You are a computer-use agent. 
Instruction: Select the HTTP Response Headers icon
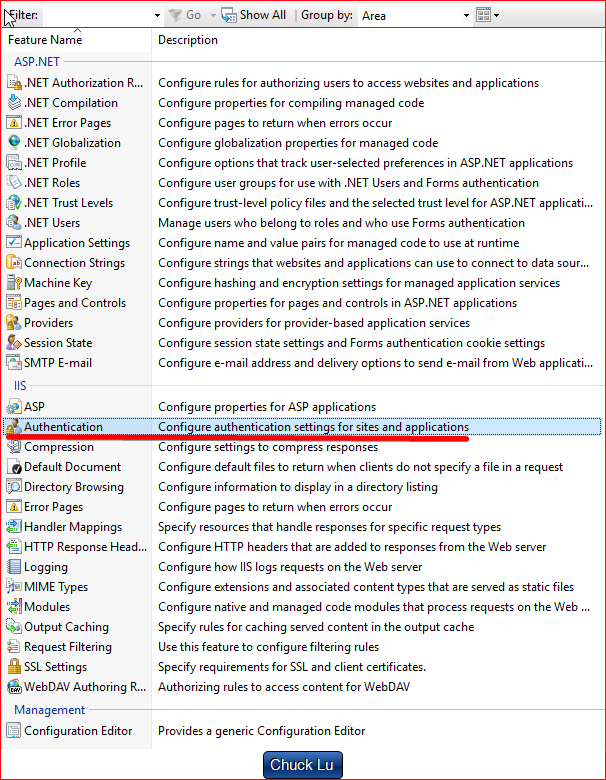point(14,546)
